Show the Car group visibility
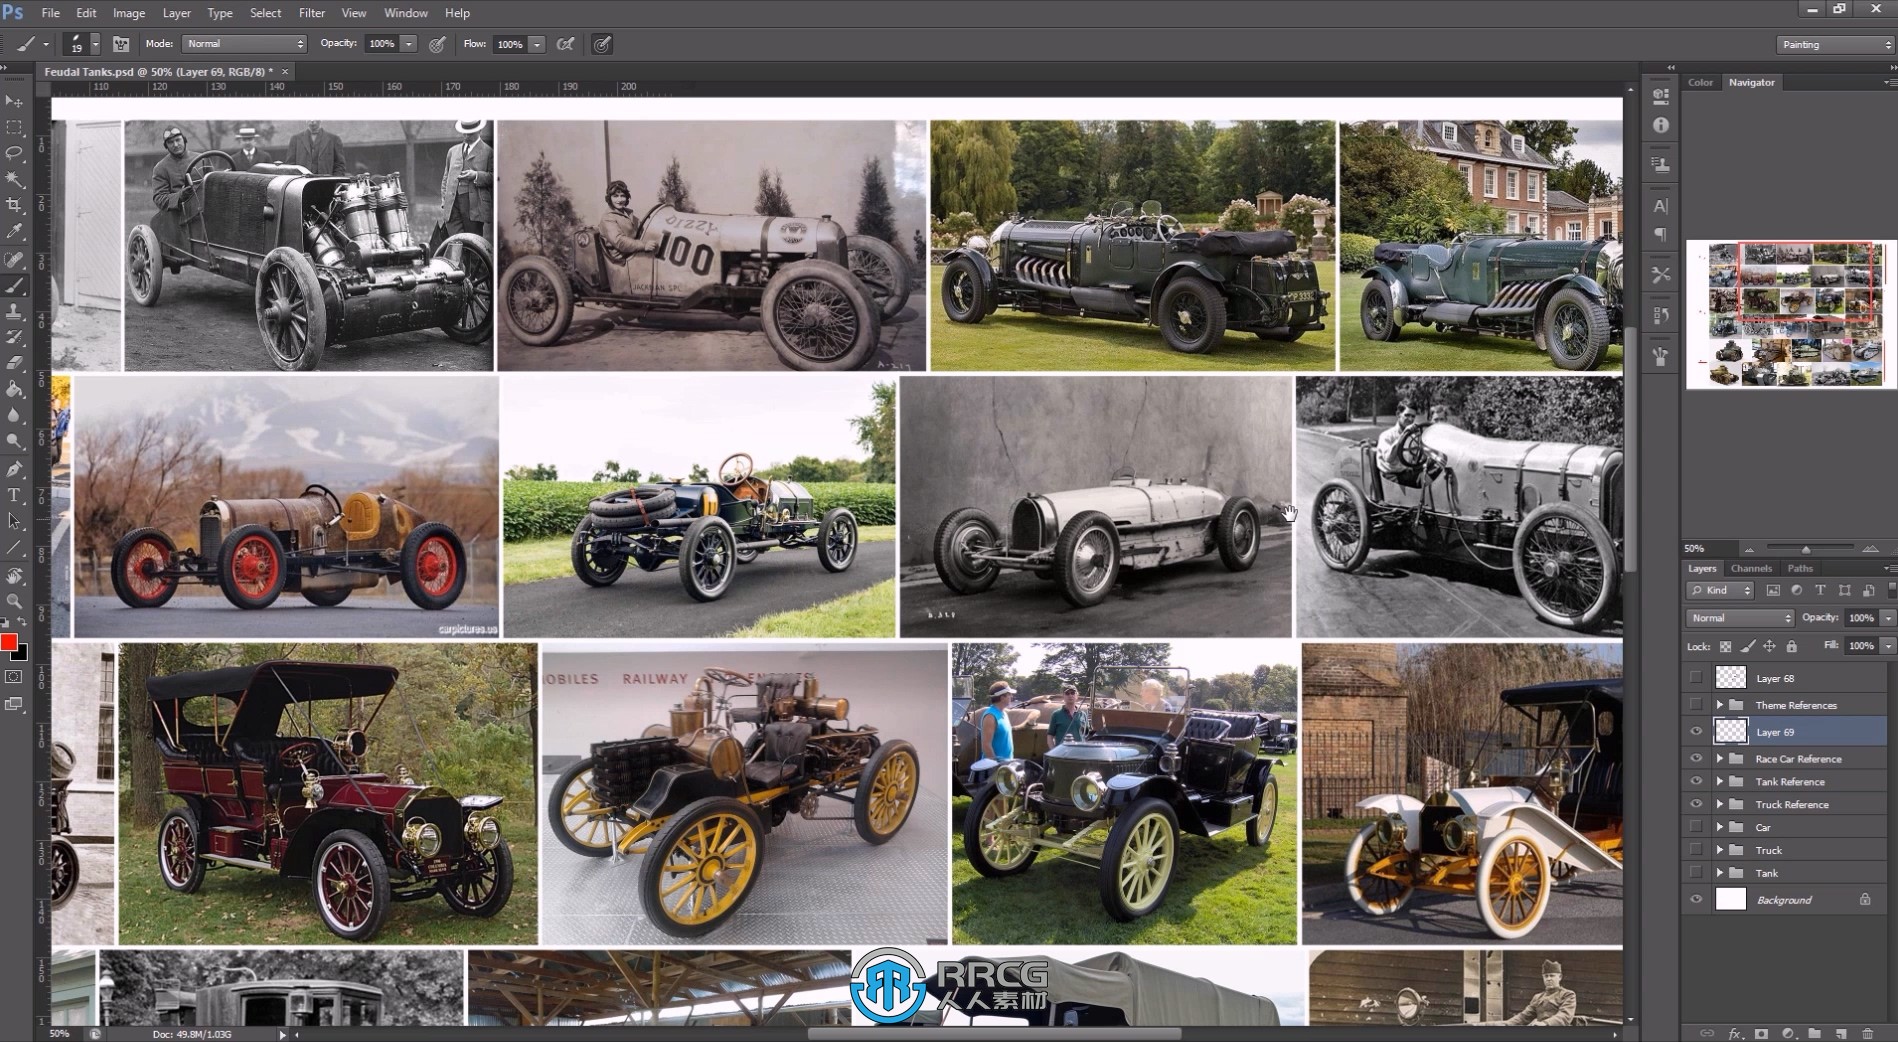Viewport: 1898px width, 1042px height. pos(1696,827)
